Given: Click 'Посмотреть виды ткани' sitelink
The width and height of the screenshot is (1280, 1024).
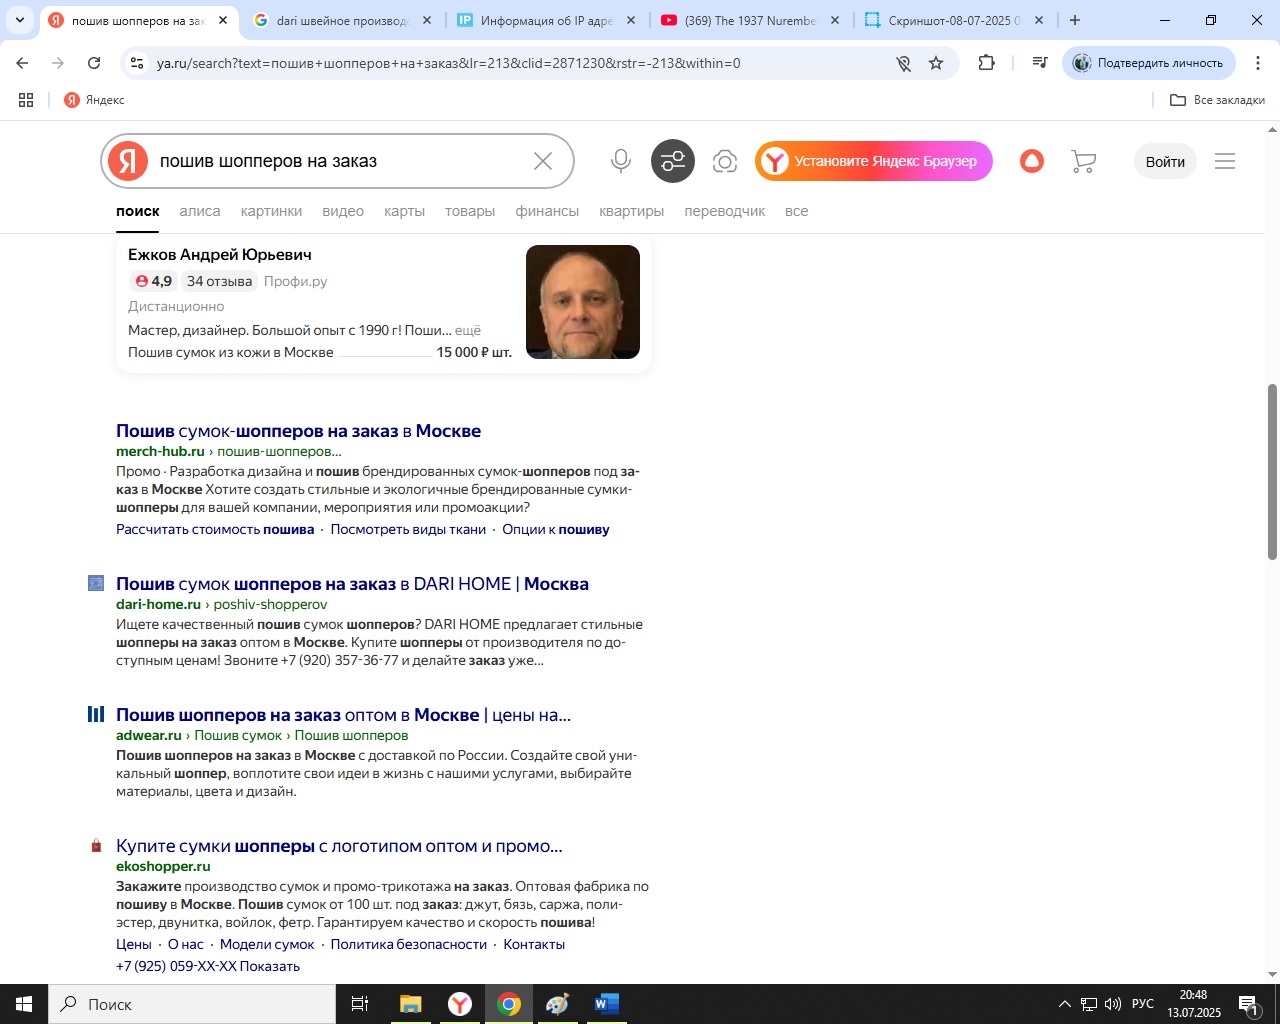Looking at the screenshot, I should (408, 530).
